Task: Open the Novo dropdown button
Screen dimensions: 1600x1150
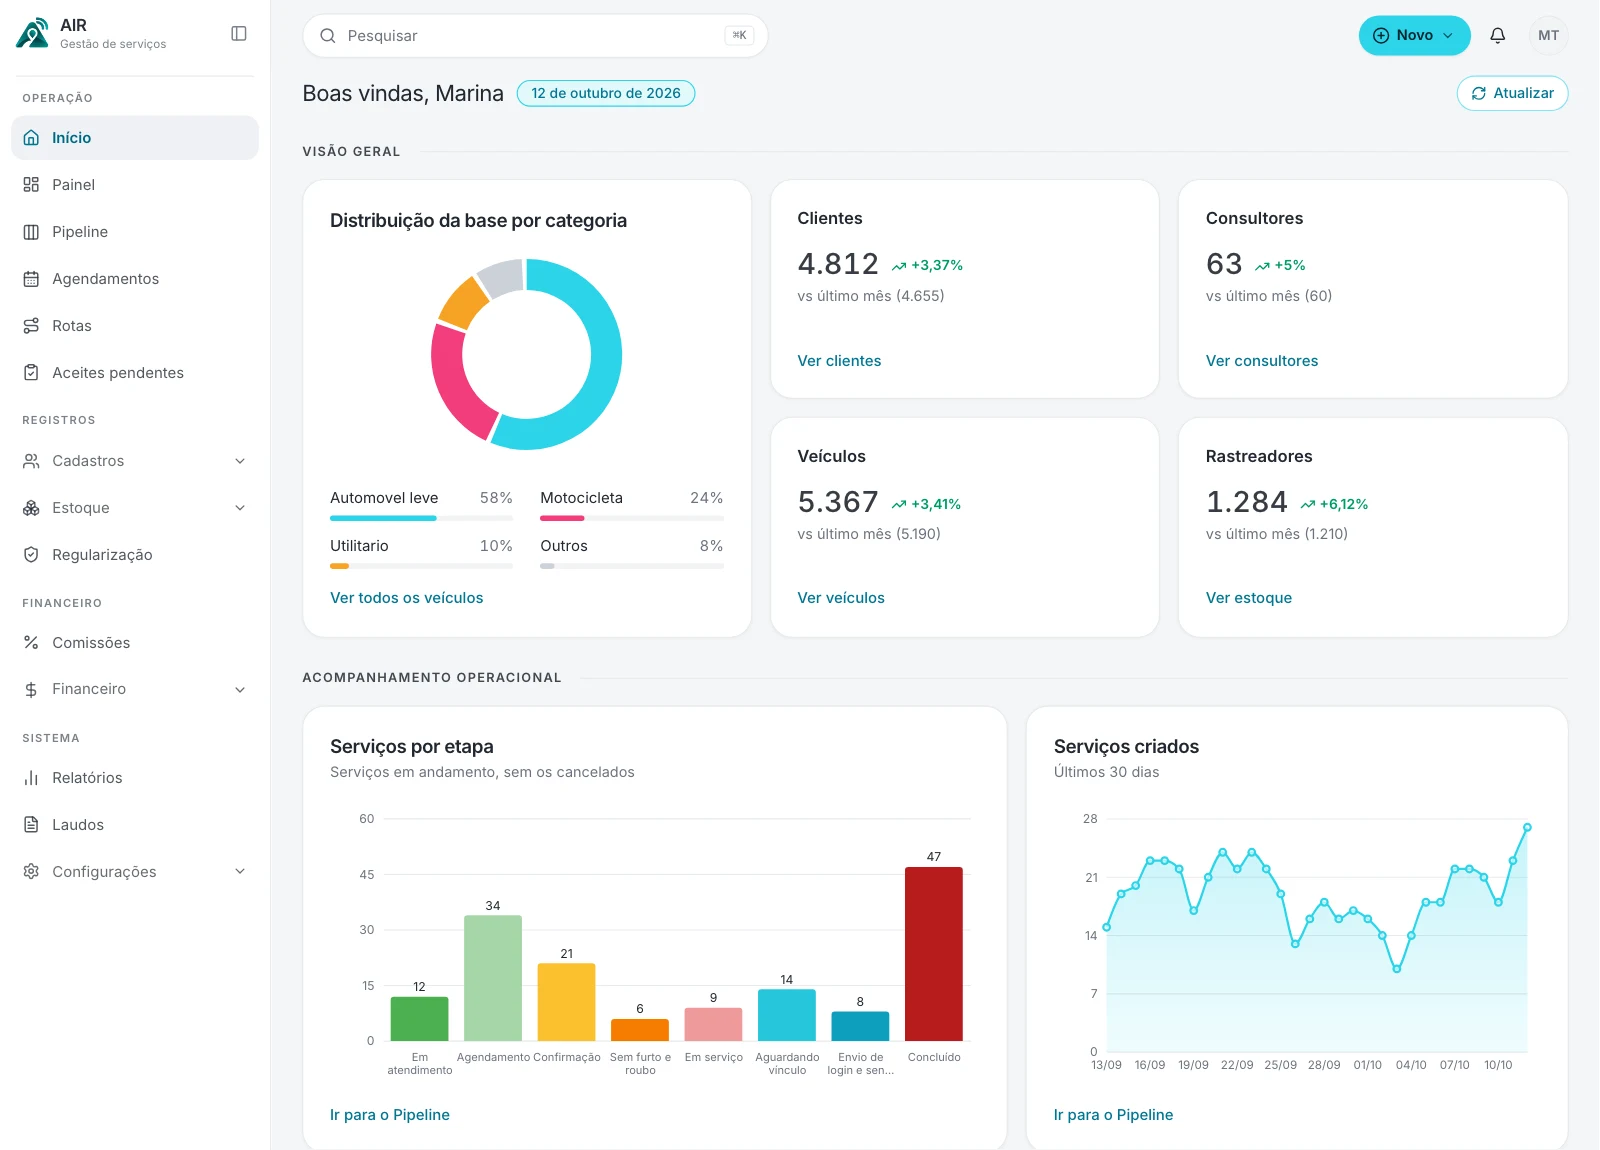Action: (x=1414, y=35)
